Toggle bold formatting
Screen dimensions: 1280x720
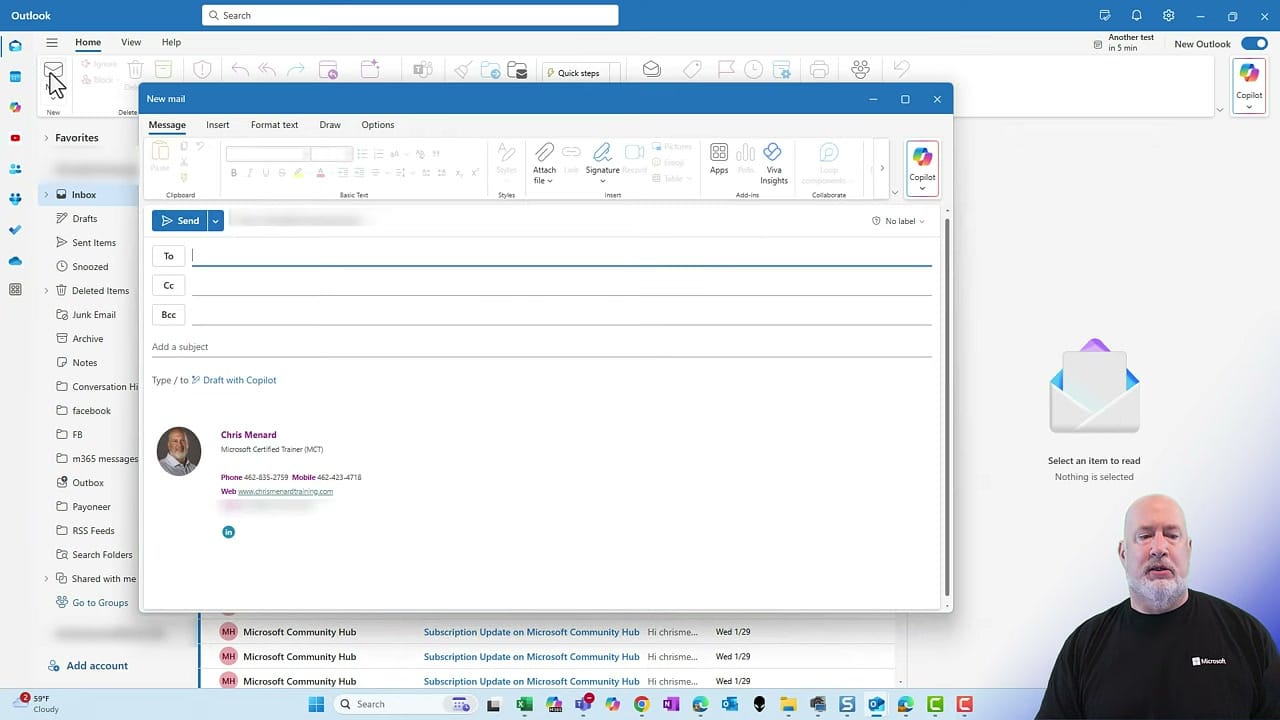point(234,173)
